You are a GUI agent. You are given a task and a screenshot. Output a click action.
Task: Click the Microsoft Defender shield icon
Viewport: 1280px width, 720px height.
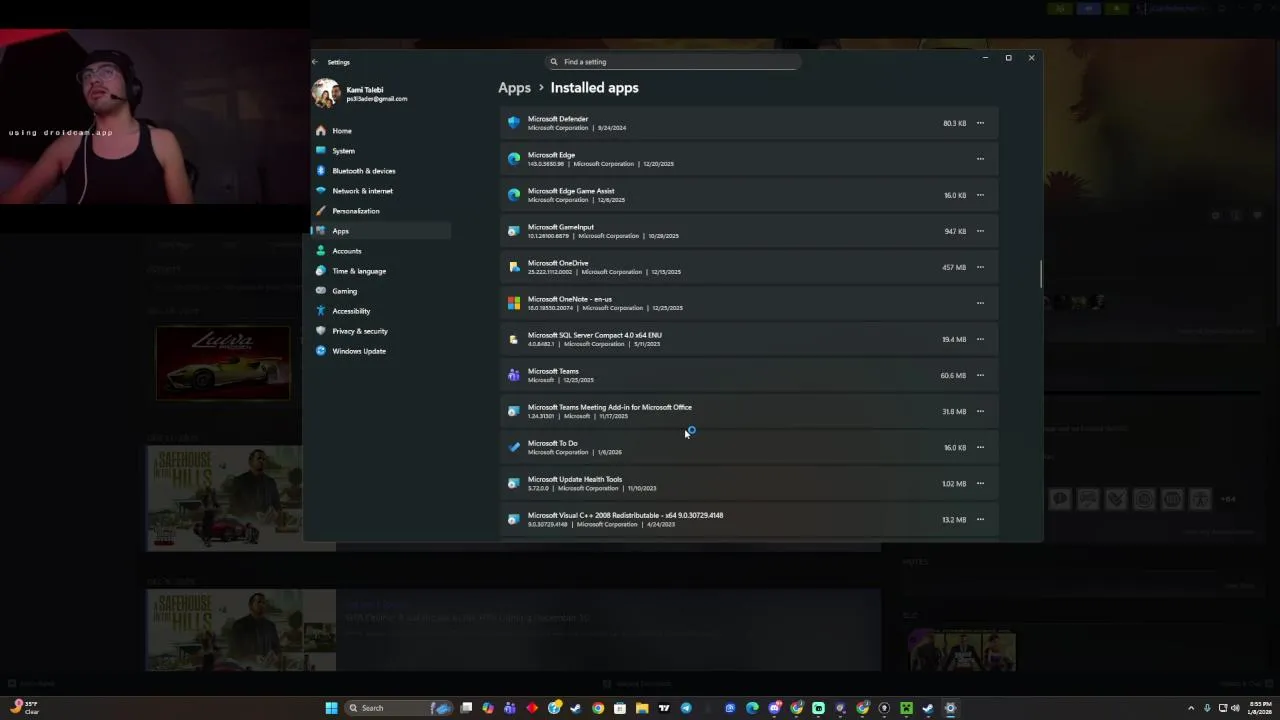pyautogui.click(x=514, y=123)
